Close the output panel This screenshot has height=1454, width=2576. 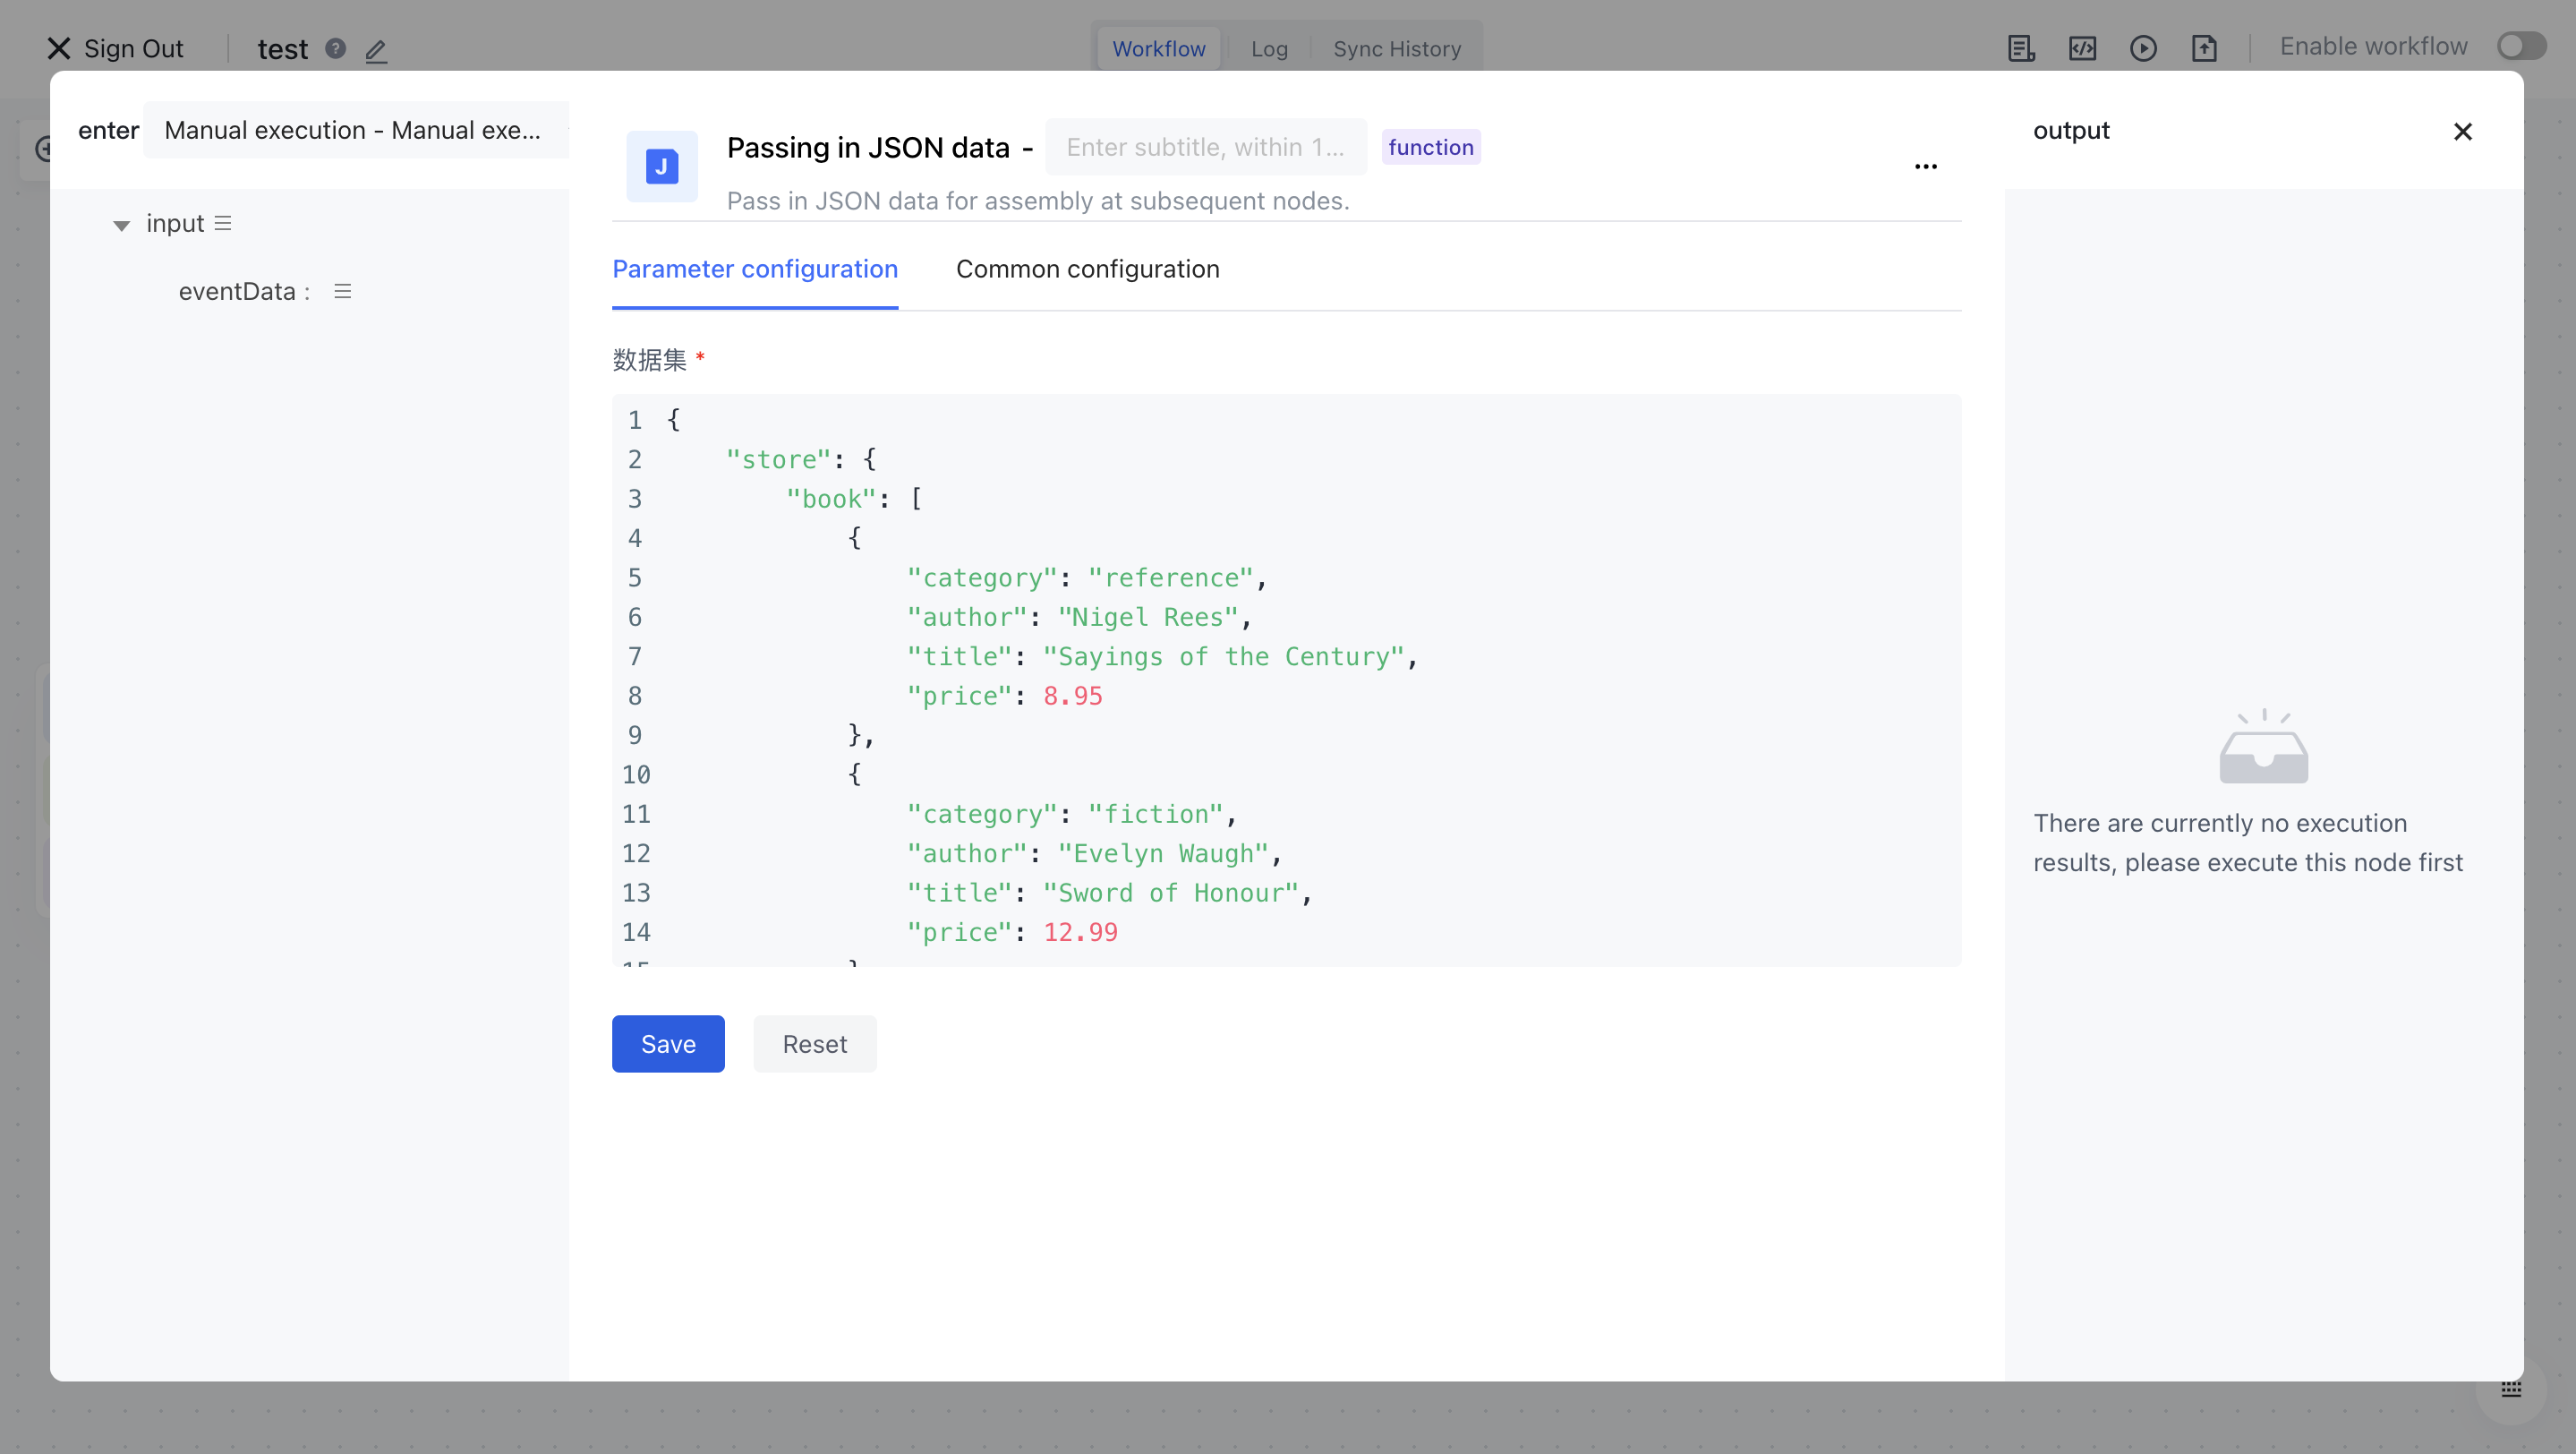click(2463, 131)
